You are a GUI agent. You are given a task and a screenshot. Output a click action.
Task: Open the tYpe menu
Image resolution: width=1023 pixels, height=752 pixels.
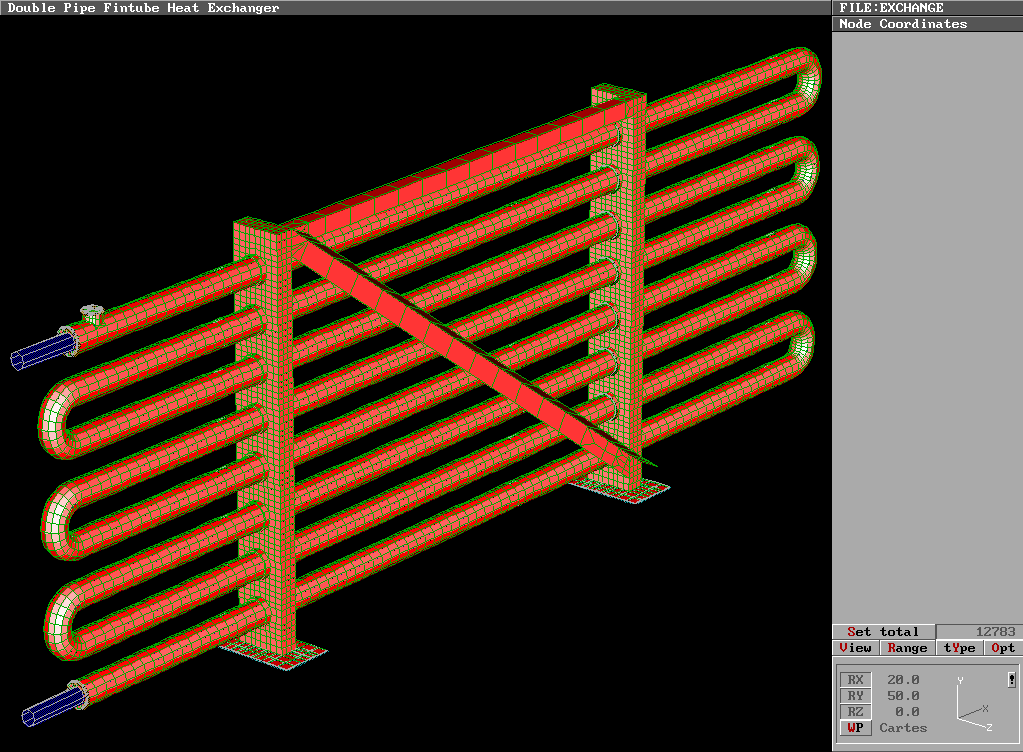click(959, 648)
